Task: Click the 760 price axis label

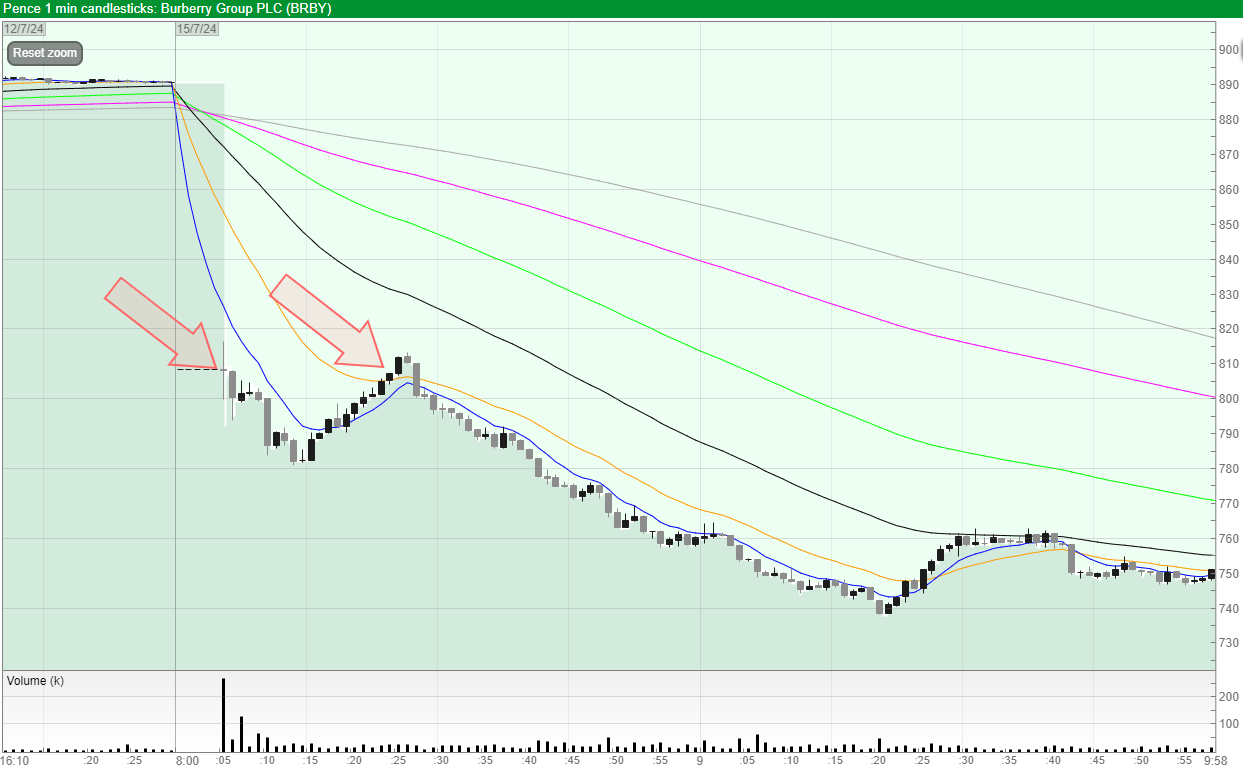Action: (x=1228, y=539)
